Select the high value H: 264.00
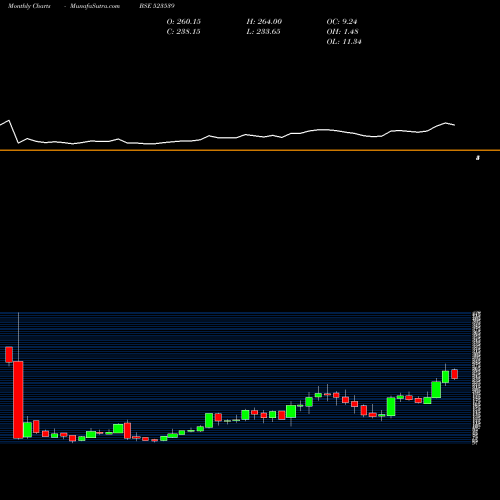Viewport: 500px width, 500px height. click(x=264, y=22)
